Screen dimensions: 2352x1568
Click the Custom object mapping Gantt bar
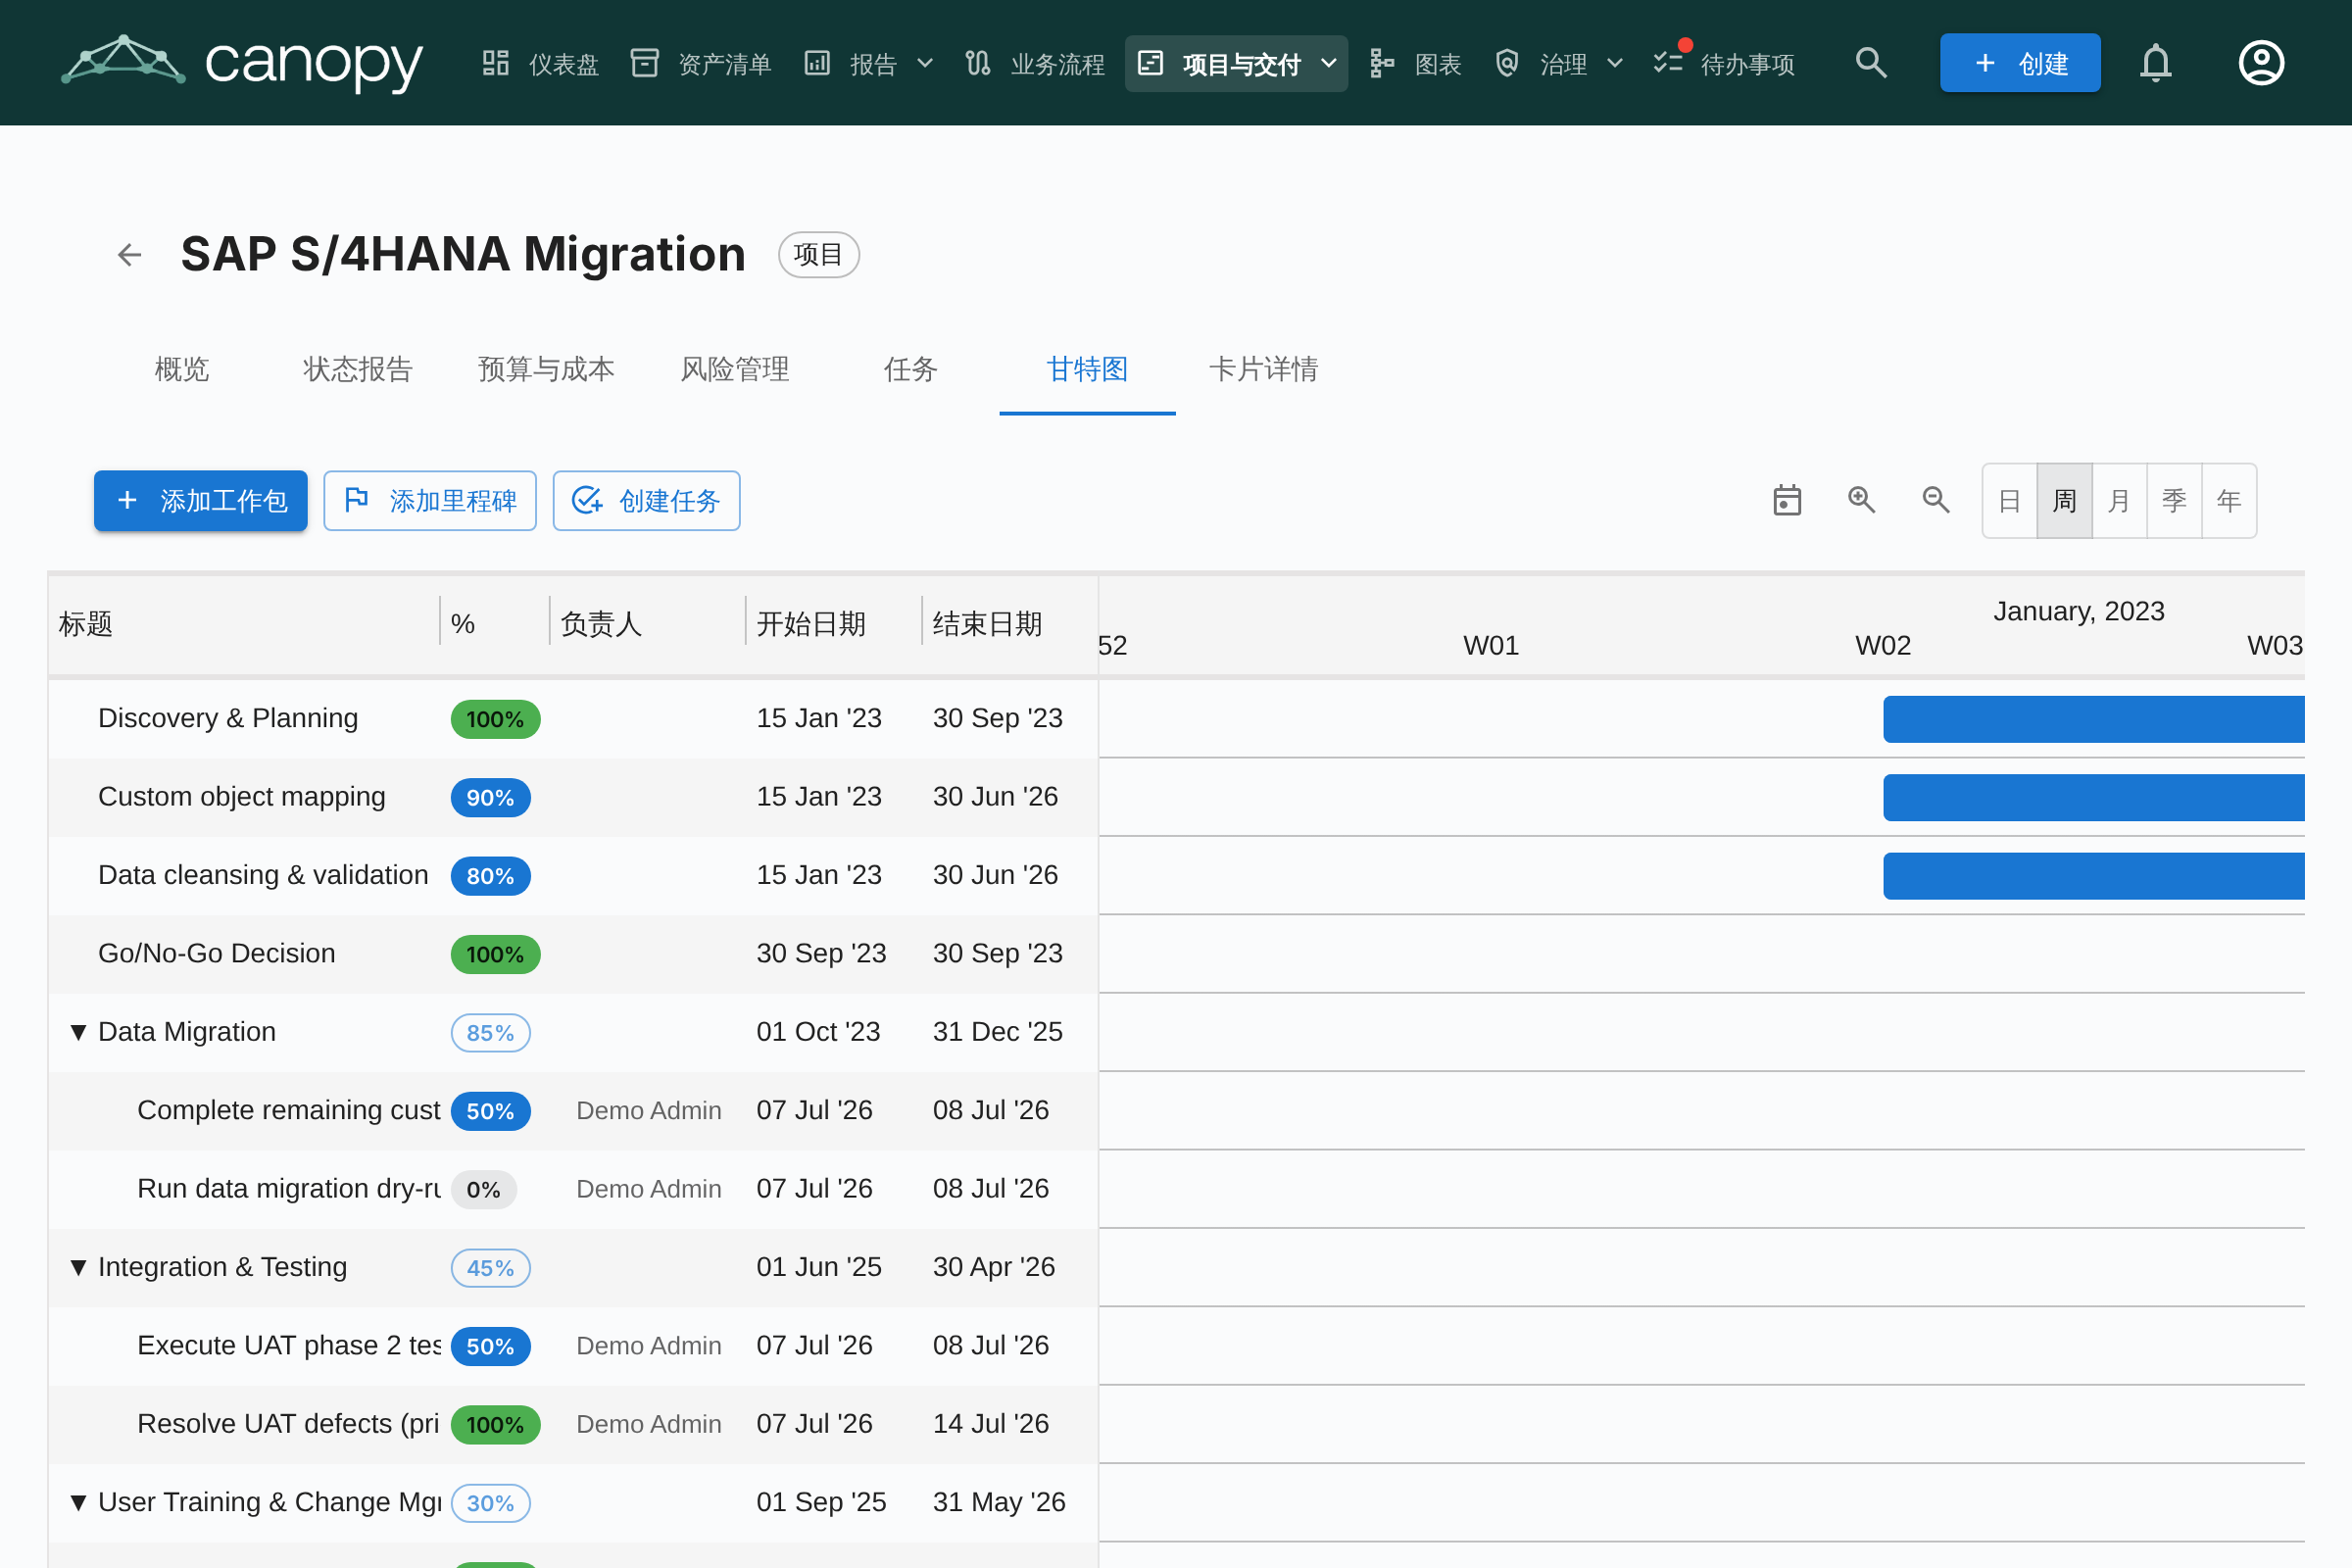[2093, 797]
